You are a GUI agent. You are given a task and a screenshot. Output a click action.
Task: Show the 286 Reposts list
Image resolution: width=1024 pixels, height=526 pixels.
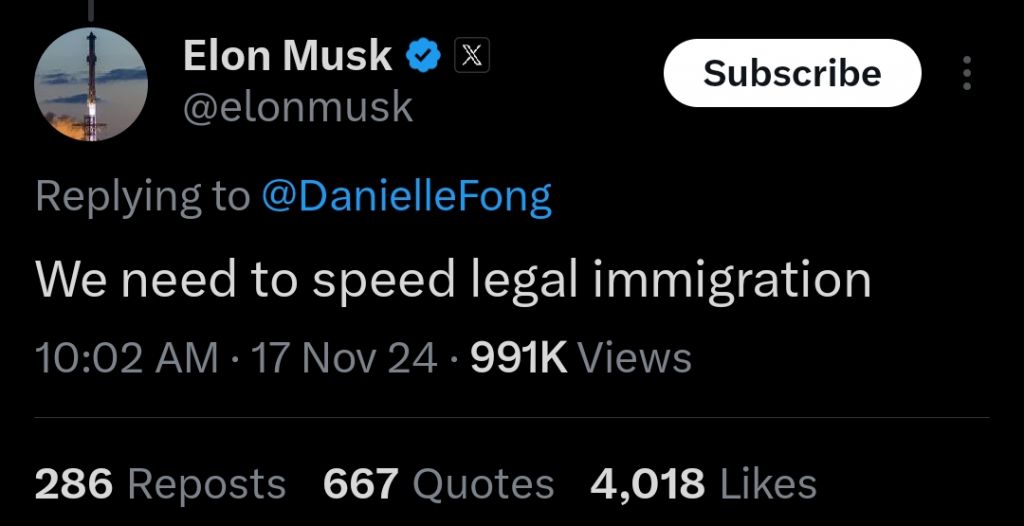click(x=160, y=484)
